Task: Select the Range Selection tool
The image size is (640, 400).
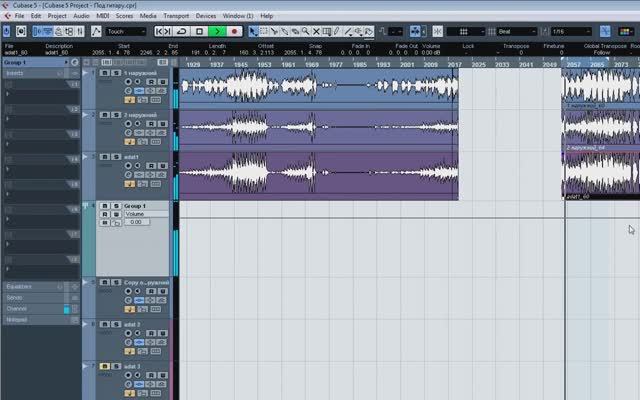Action: point(264,31)
